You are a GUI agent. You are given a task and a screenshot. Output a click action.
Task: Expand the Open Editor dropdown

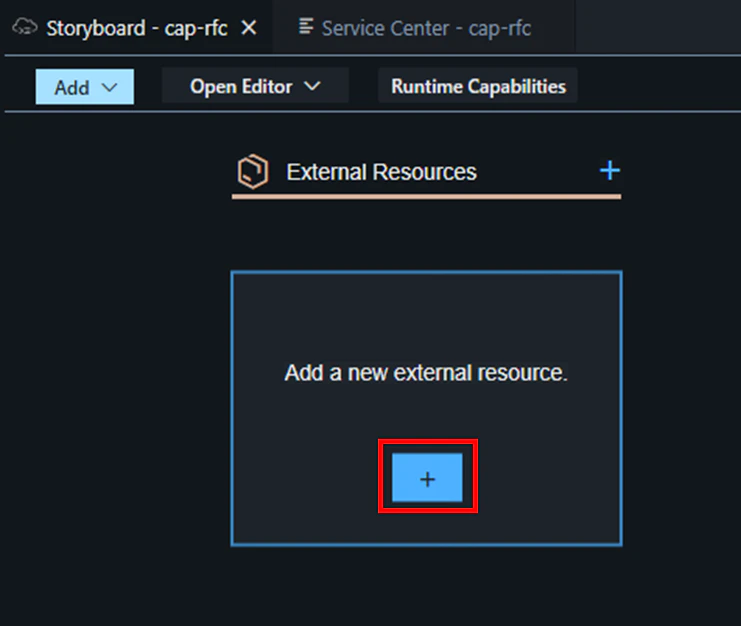pyautogui.click(x=255, y=86)
